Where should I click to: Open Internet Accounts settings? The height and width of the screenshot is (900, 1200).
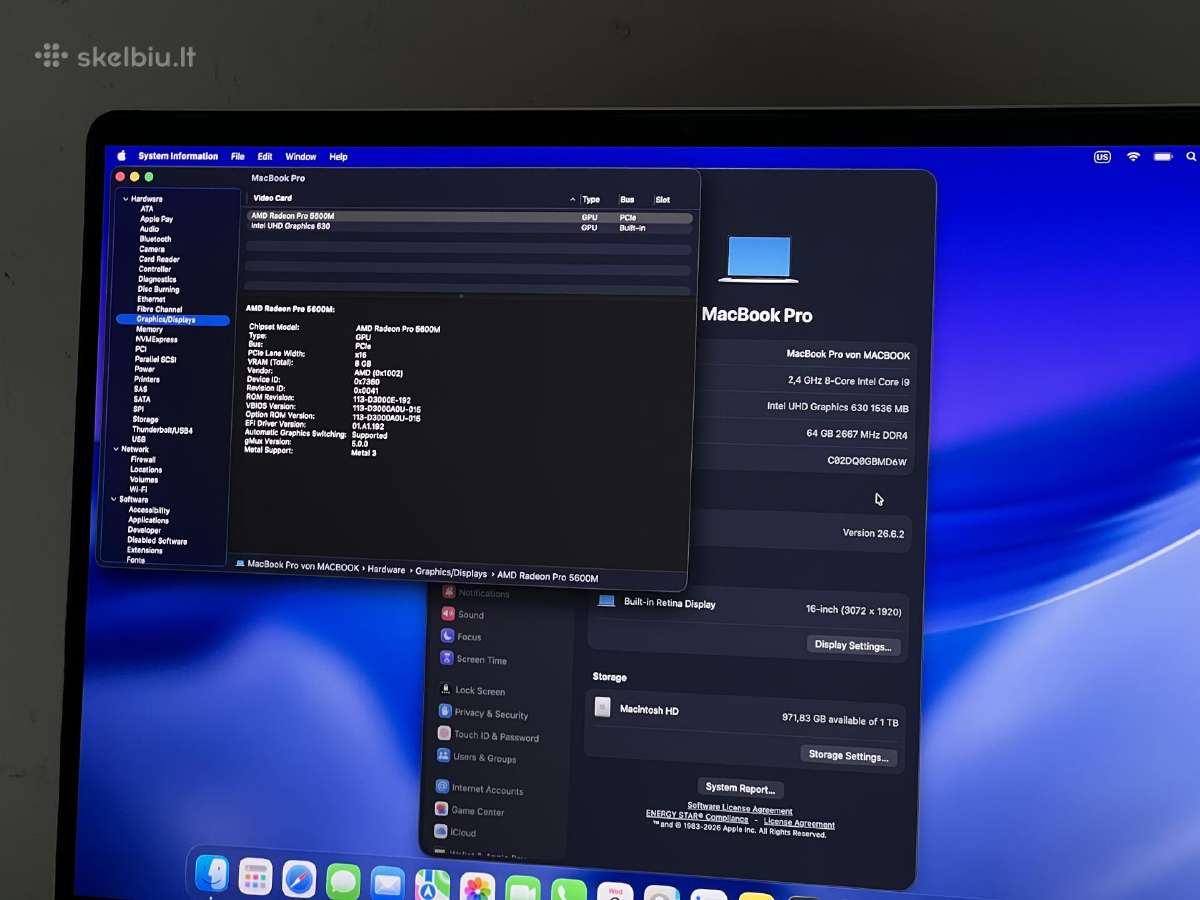pos(479,788)
